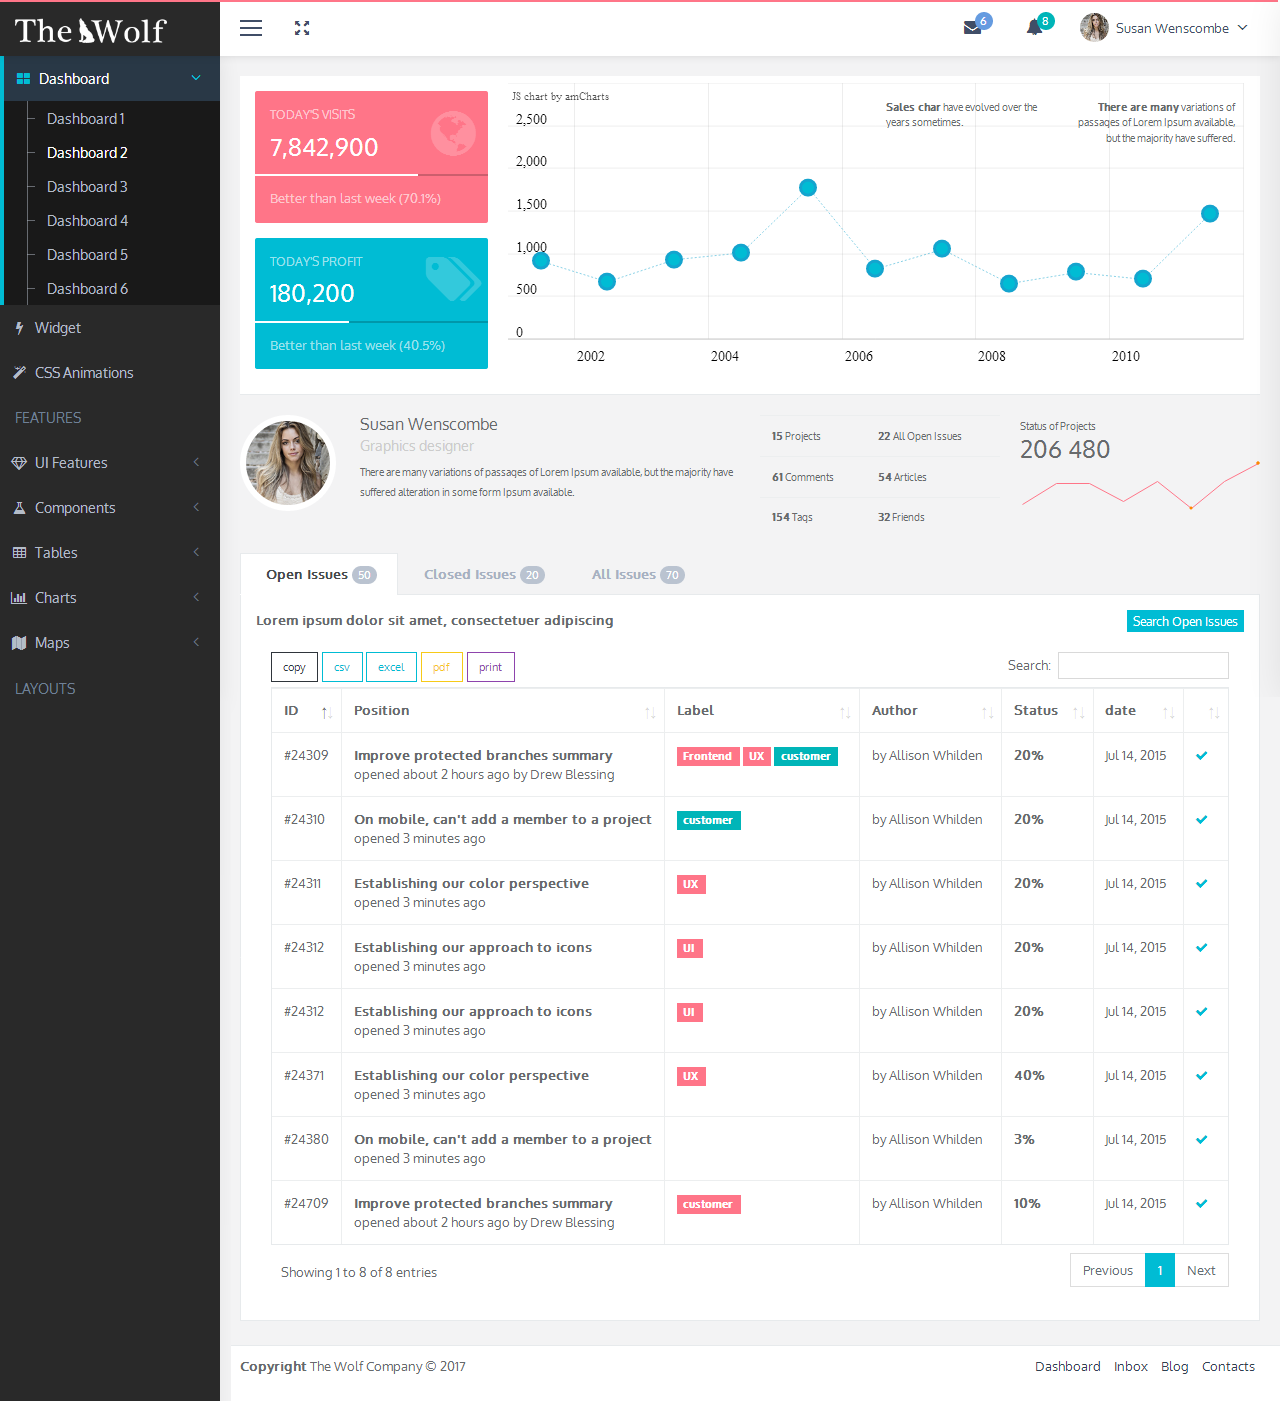Click the table Search input field
Image resolution: width=1280 pixels, height=1401 pixels.
1143,666
